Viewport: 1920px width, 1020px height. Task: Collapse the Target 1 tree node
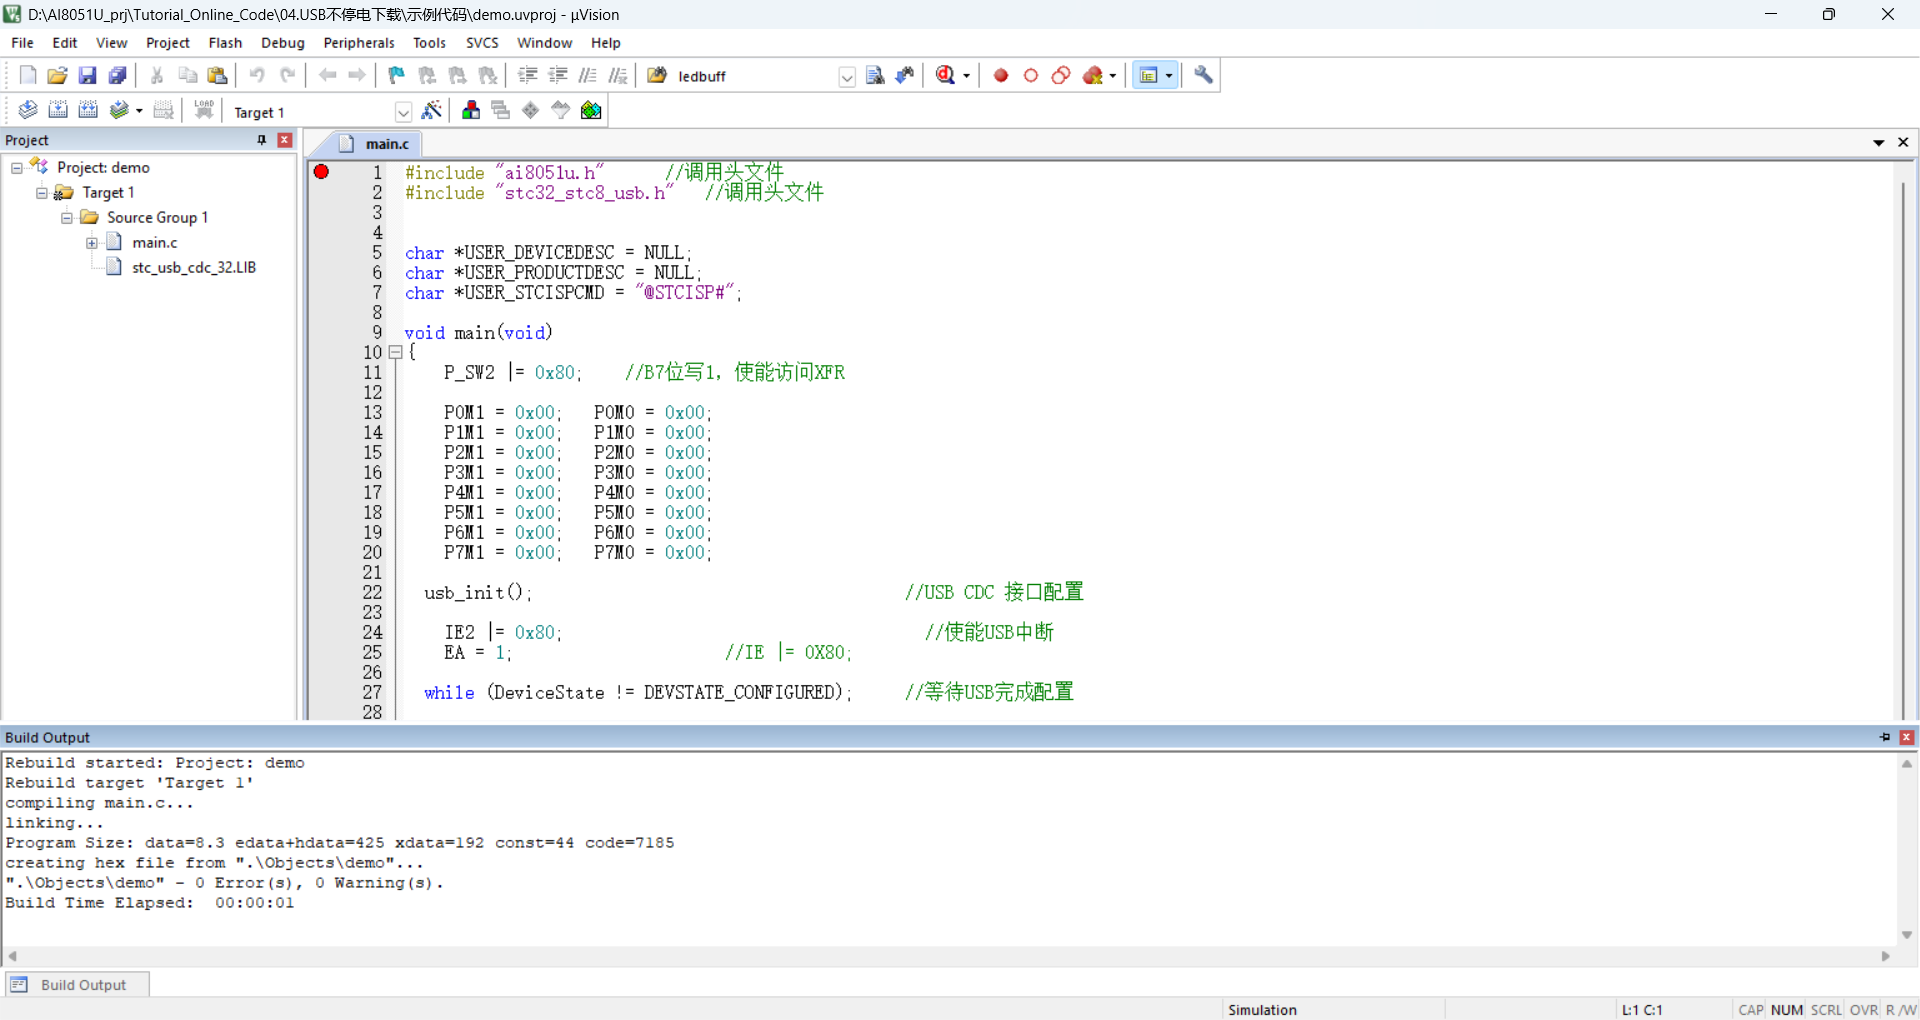point(42,193)
